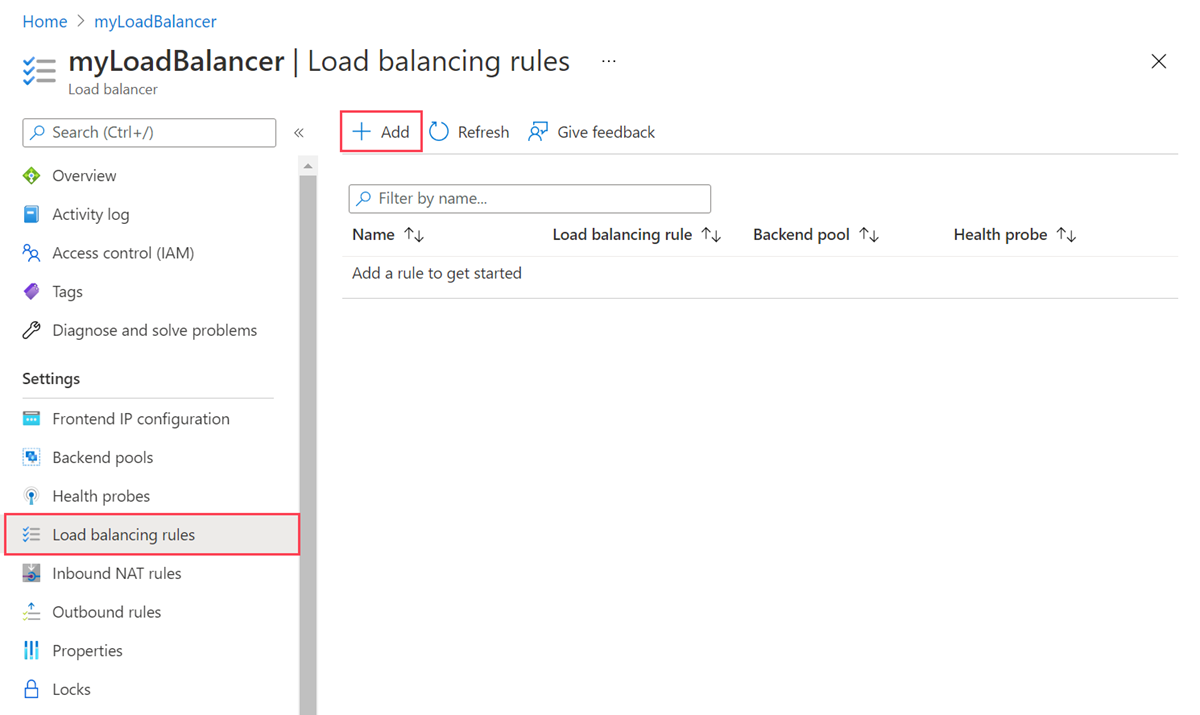This screenshot has width=1200, height=715.
Task: Click myLoadBalancer breadcrumb link
Action: 155,21
